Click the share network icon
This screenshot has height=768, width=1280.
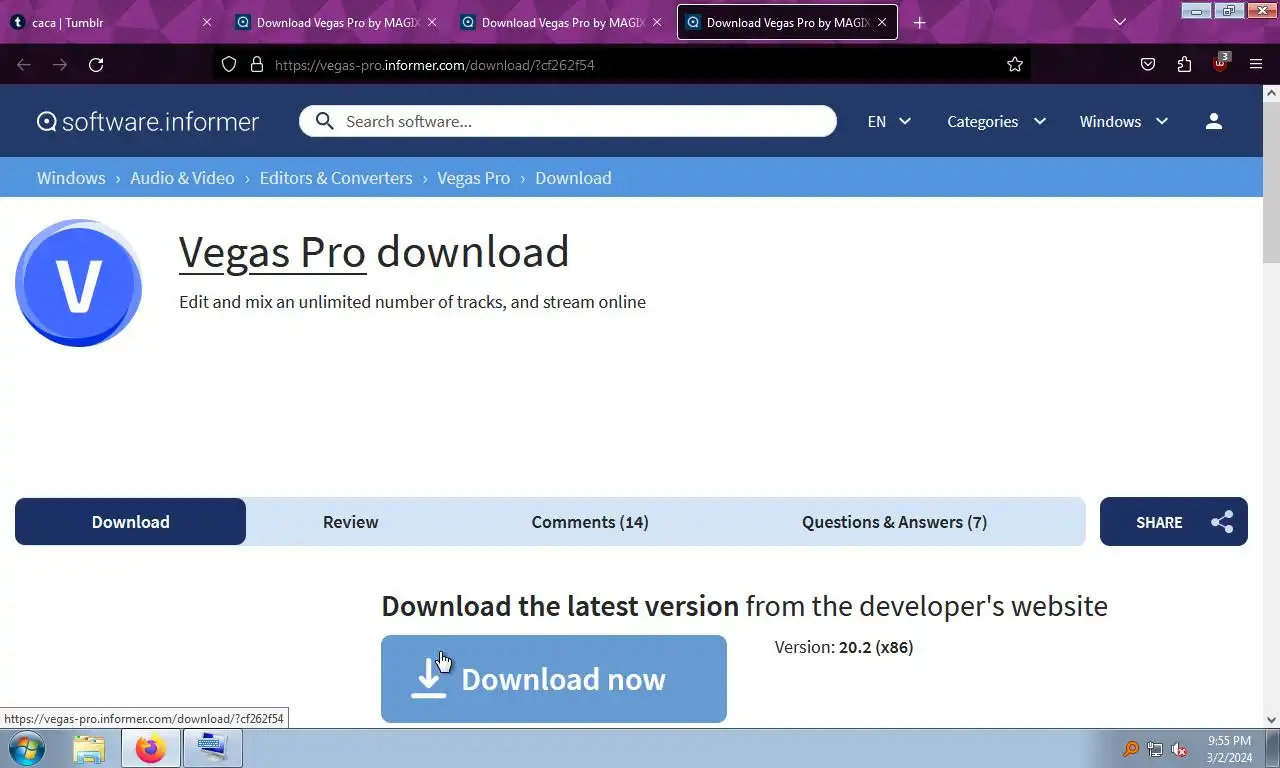pyautogui.click(x=1222, y=522)
